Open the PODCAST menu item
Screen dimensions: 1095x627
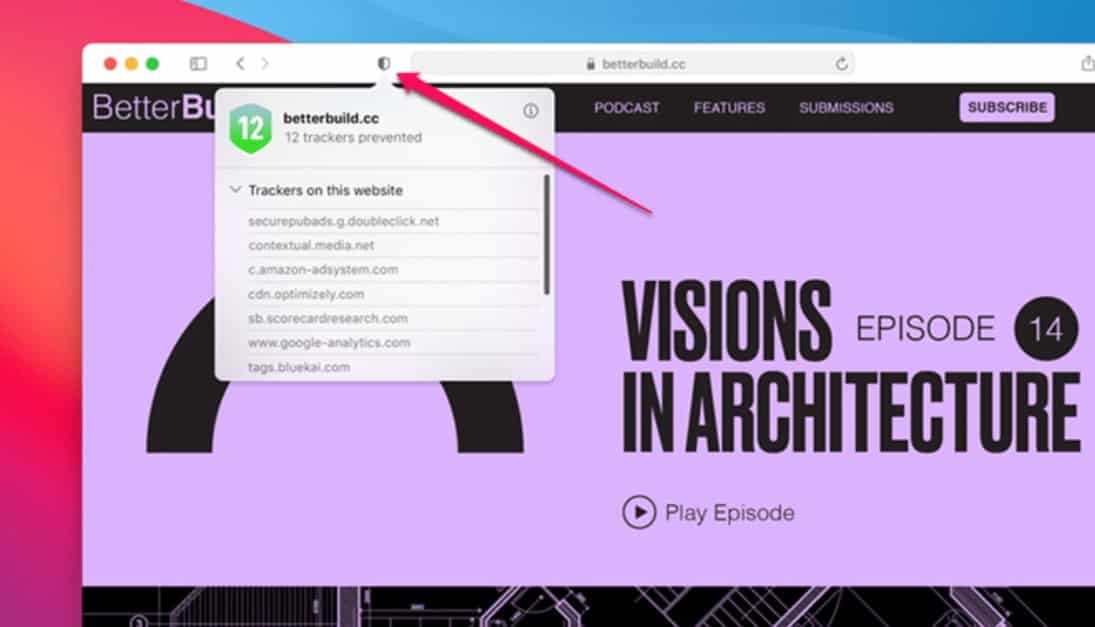[626, 108]
